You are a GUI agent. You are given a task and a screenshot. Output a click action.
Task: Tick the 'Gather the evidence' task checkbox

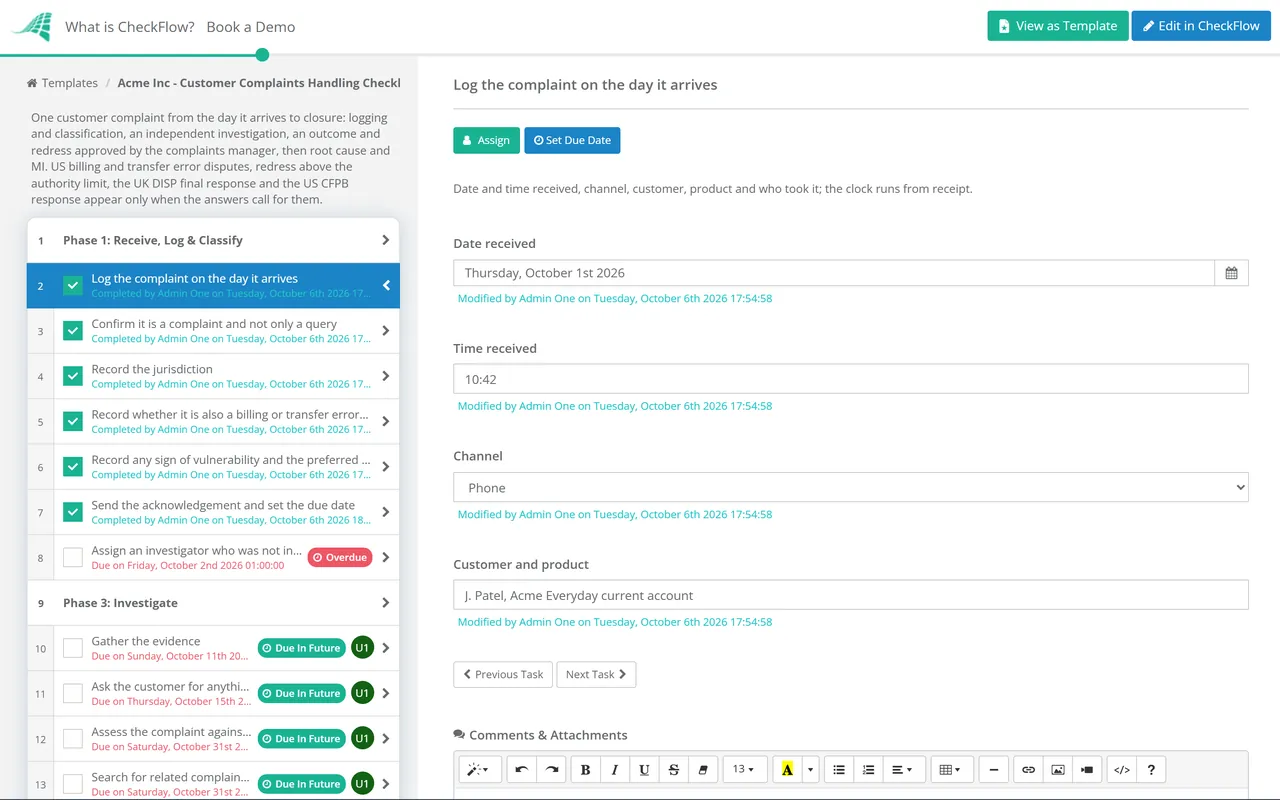[73, 648]
